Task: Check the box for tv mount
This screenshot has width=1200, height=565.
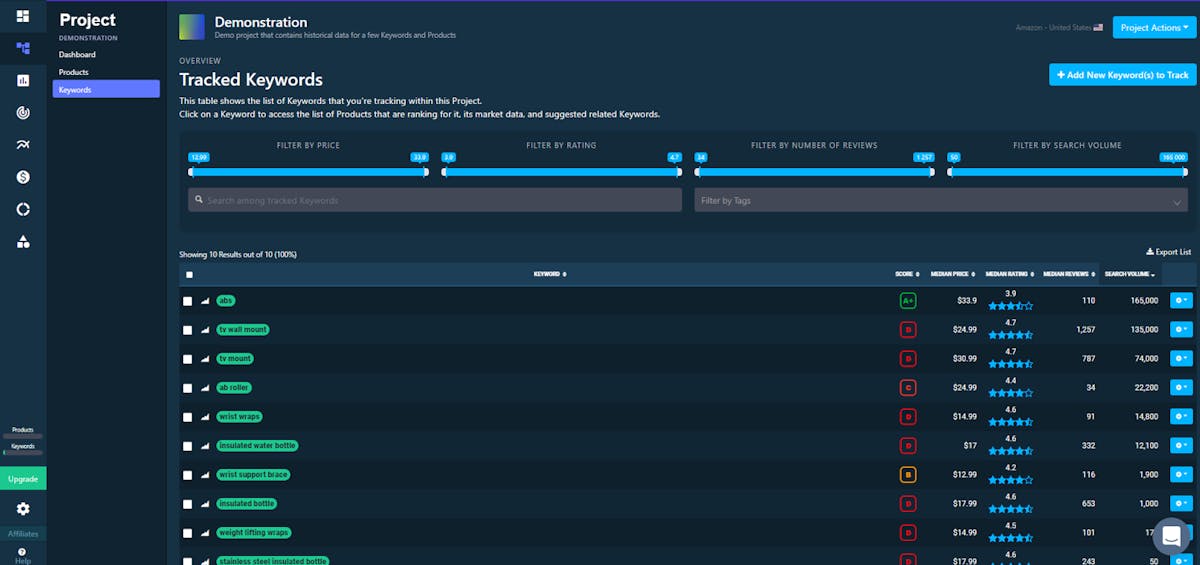Action: point(188,359)
